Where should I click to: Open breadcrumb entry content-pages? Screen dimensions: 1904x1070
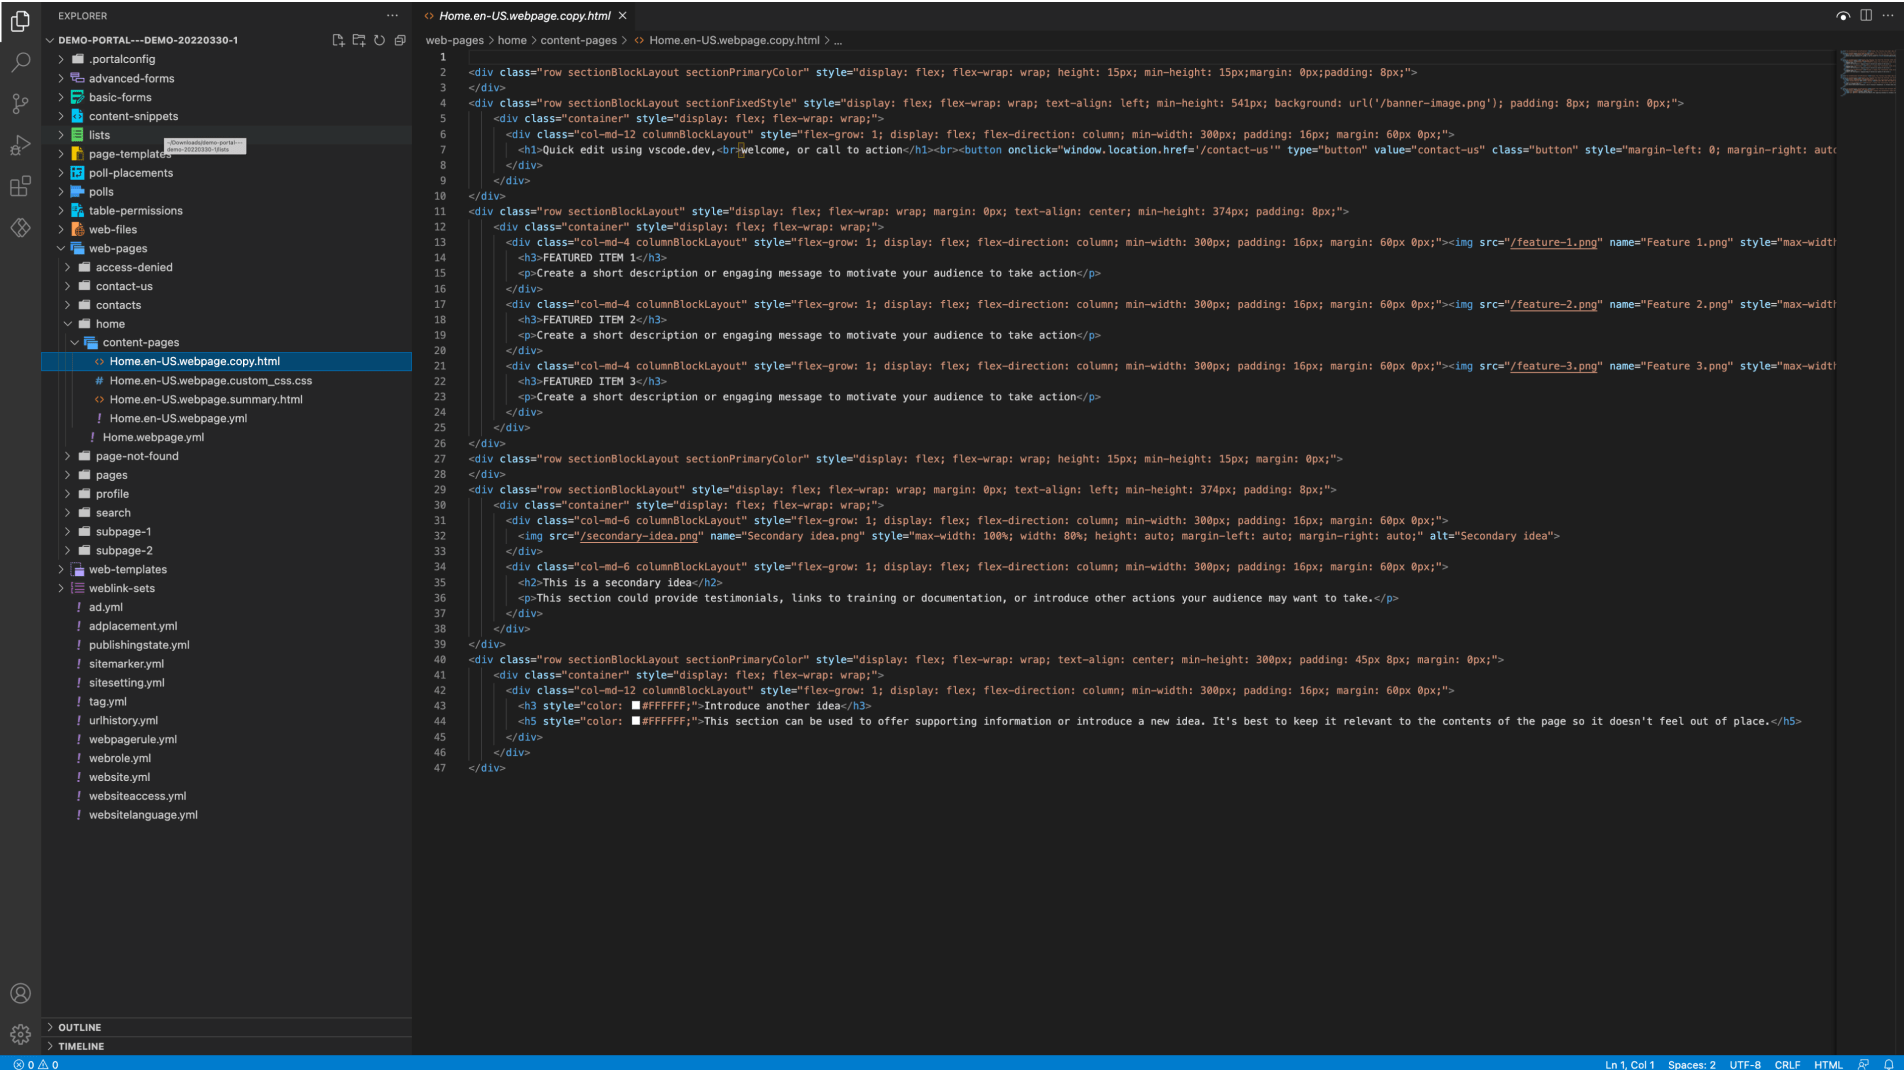coord(578,40)
